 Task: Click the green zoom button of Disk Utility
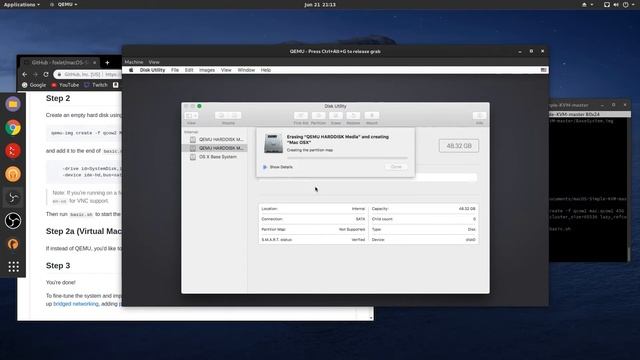pyautogui.click(x=199, y=106)
